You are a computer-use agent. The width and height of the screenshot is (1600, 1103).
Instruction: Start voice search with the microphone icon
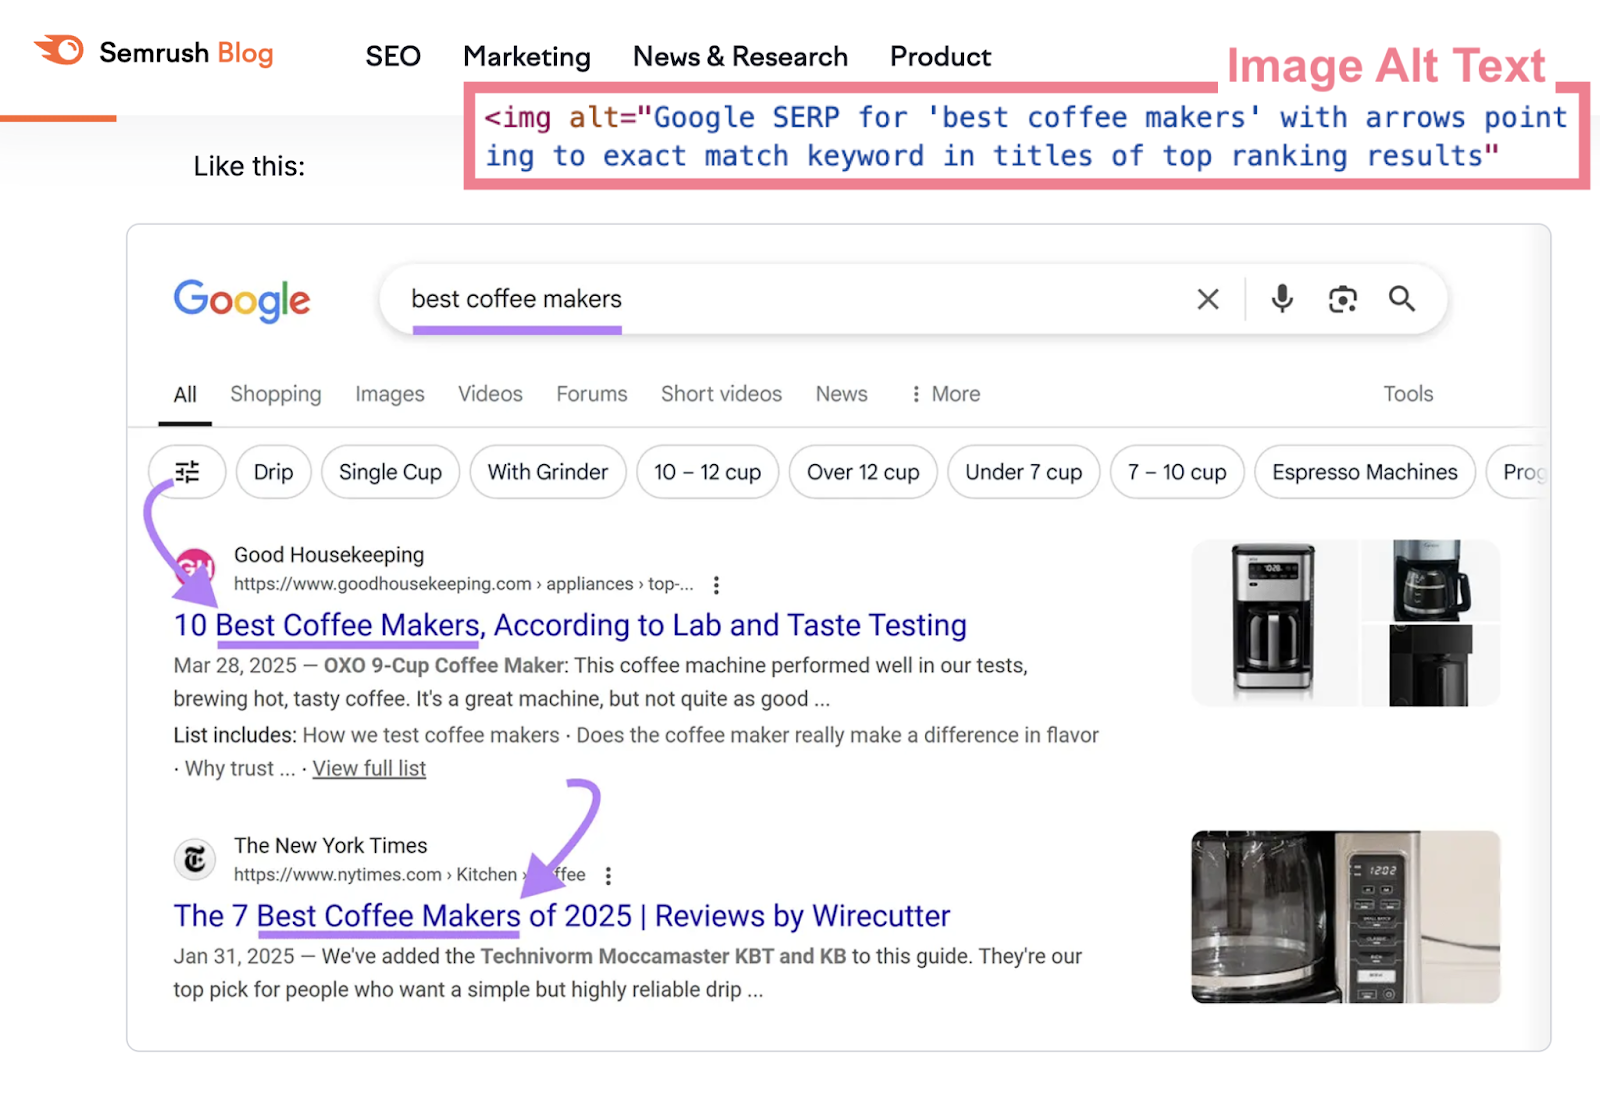pyautogui.click(x=1281, y=298)
